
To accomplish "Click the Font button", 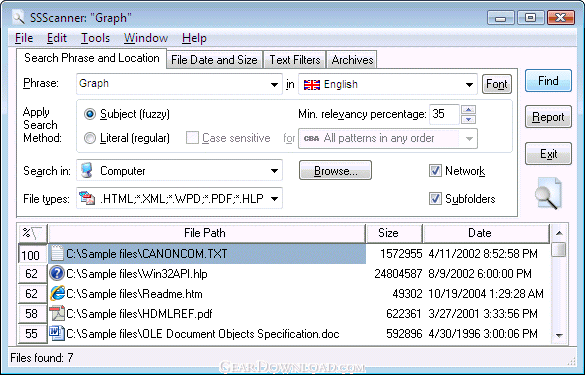I will [497, 84].
